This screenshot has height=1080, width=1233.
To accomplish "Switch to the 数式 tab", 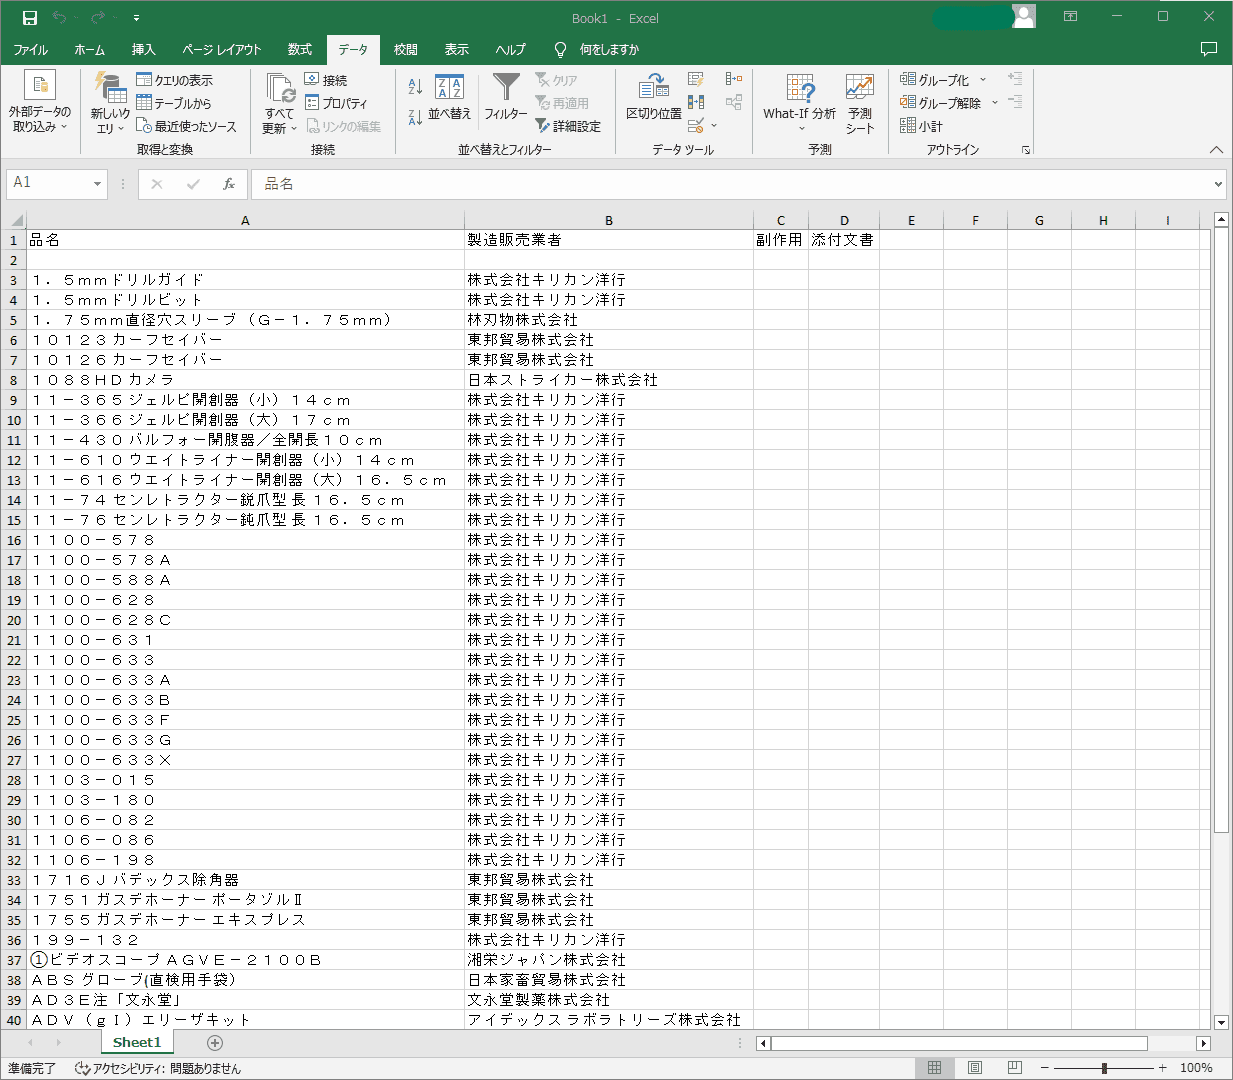I will pos(300,49).
